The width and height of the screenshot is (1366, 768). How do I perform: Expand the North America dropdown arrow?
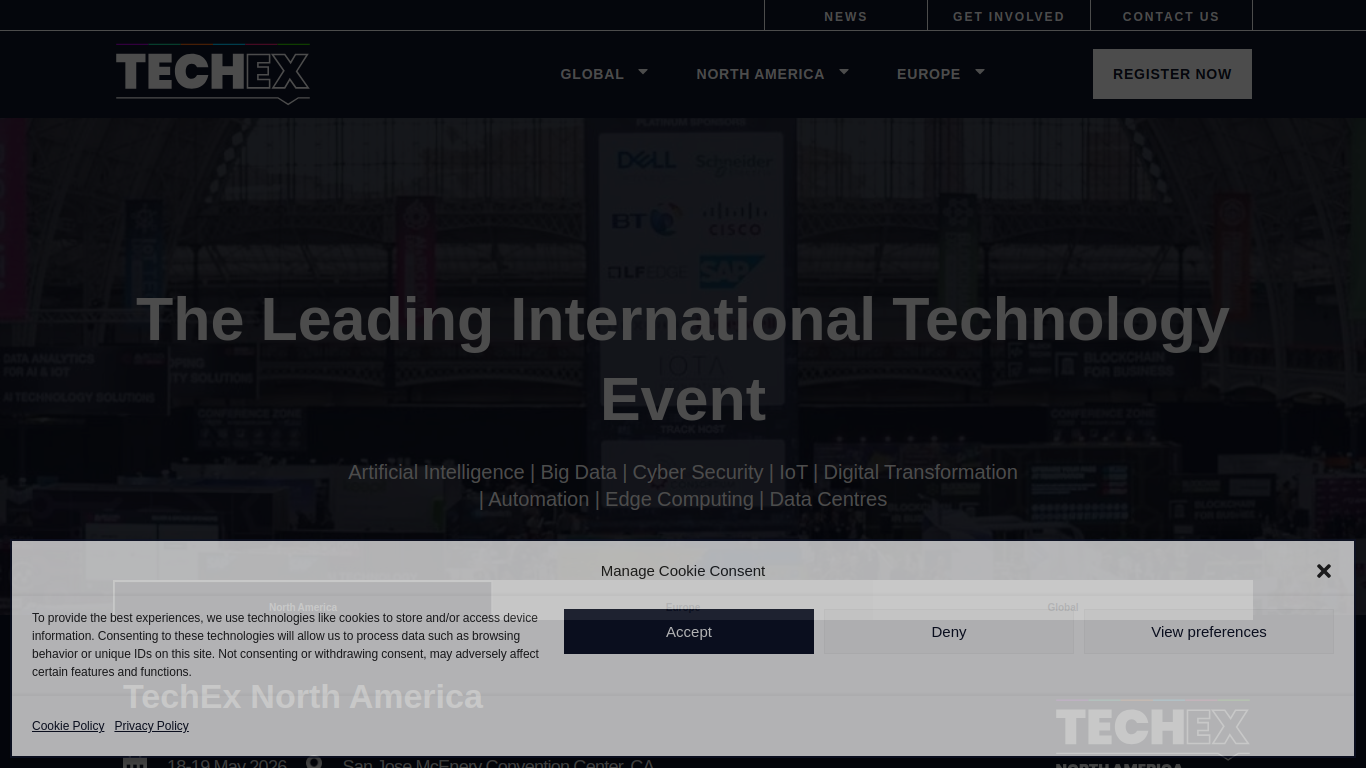(x=844, y=72)
